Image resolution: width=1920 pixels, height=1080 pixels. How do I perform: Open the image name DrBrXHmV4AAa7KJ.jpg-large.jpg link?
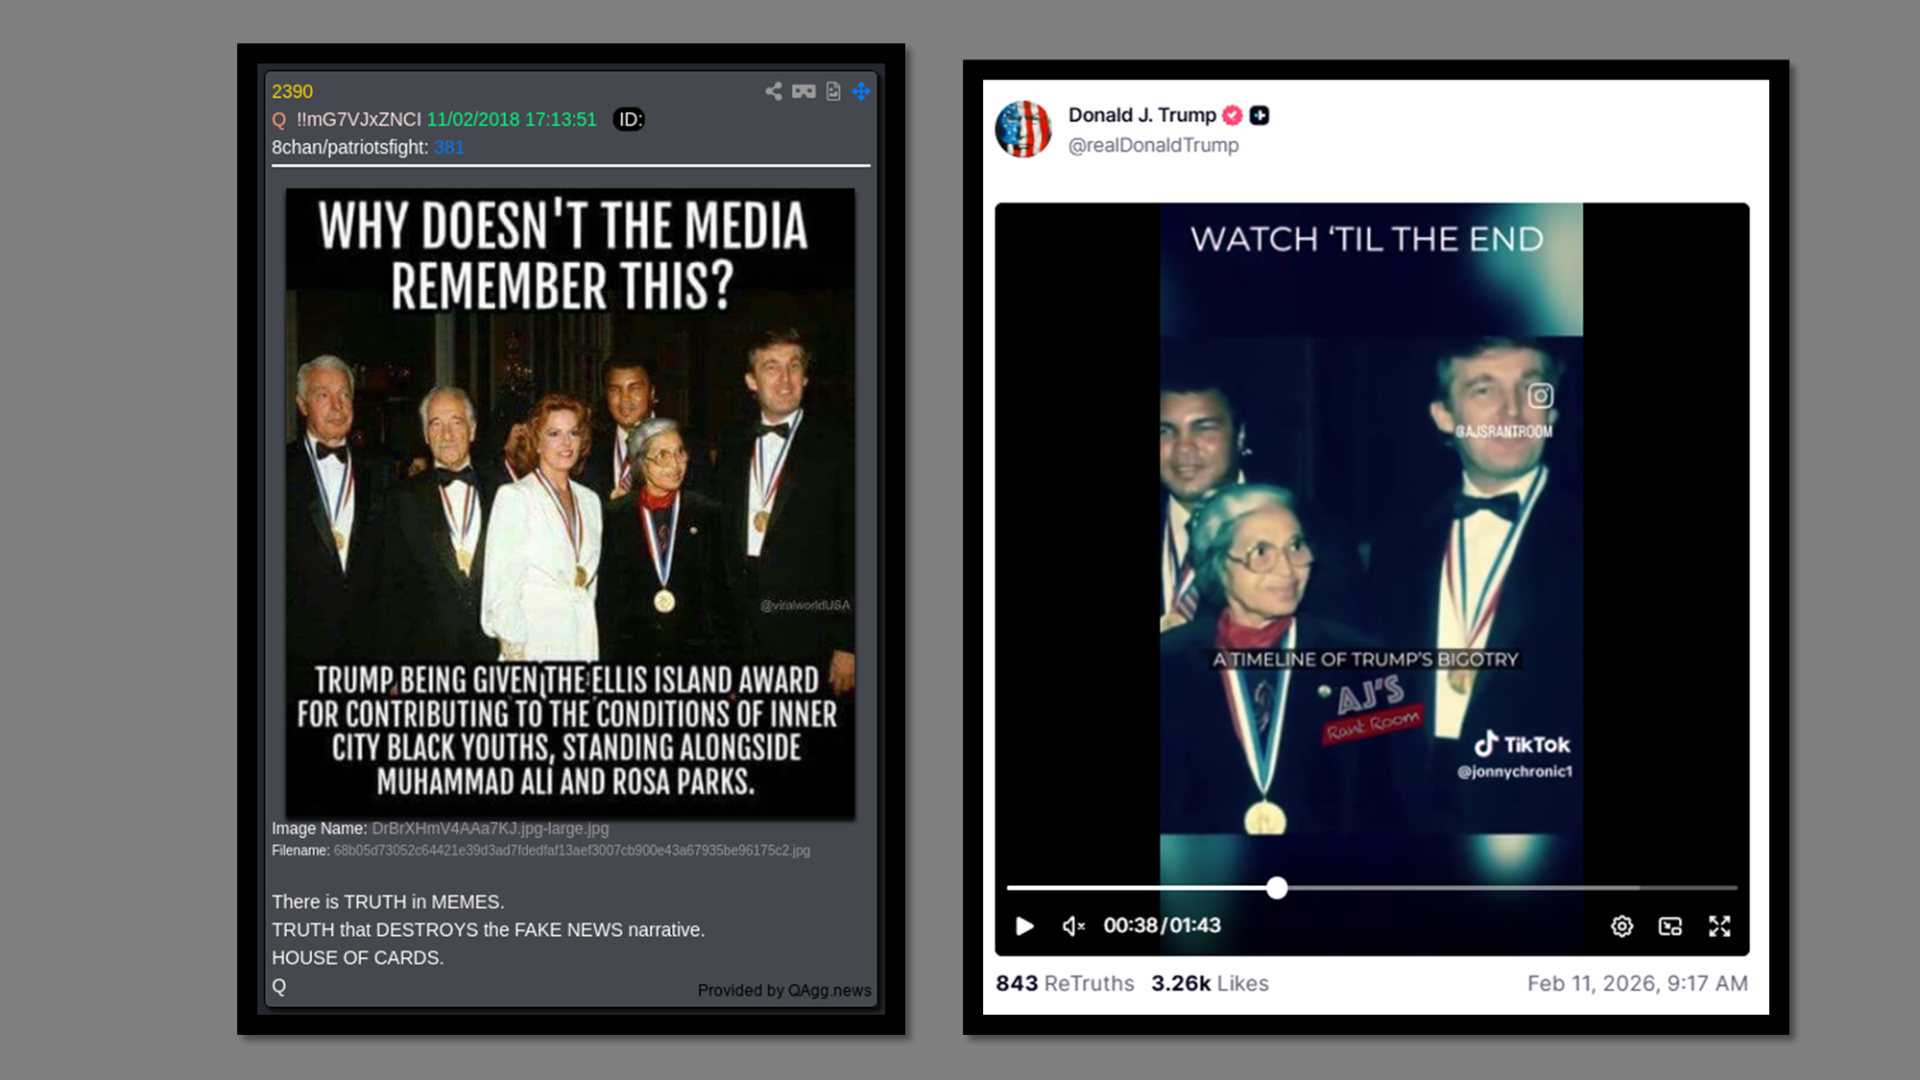tap(490, 828)
